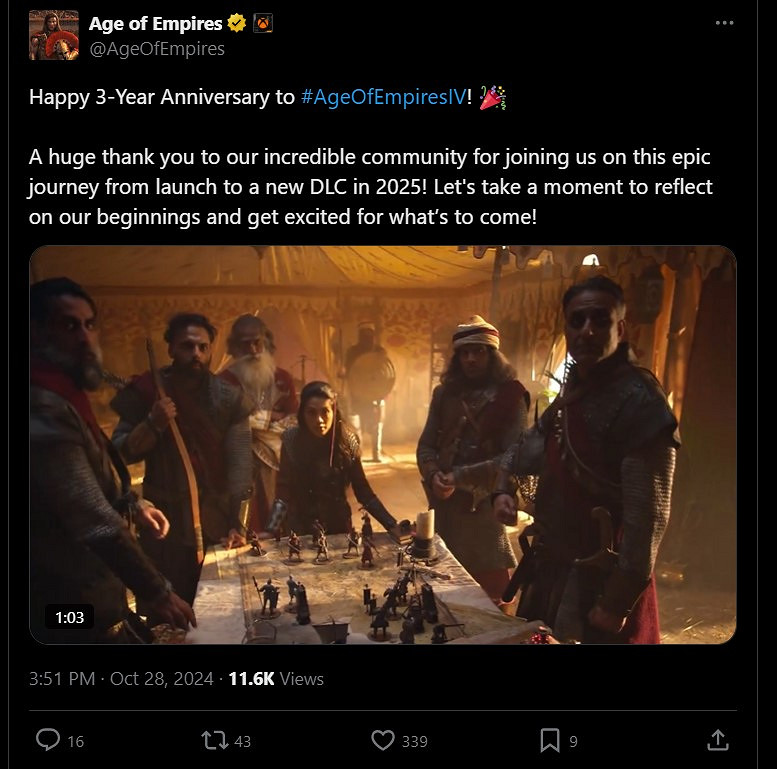Play the video of warriors around the map
Image resolution: width=777 pixels, height=769 pixels.
[x=382, y=445]
